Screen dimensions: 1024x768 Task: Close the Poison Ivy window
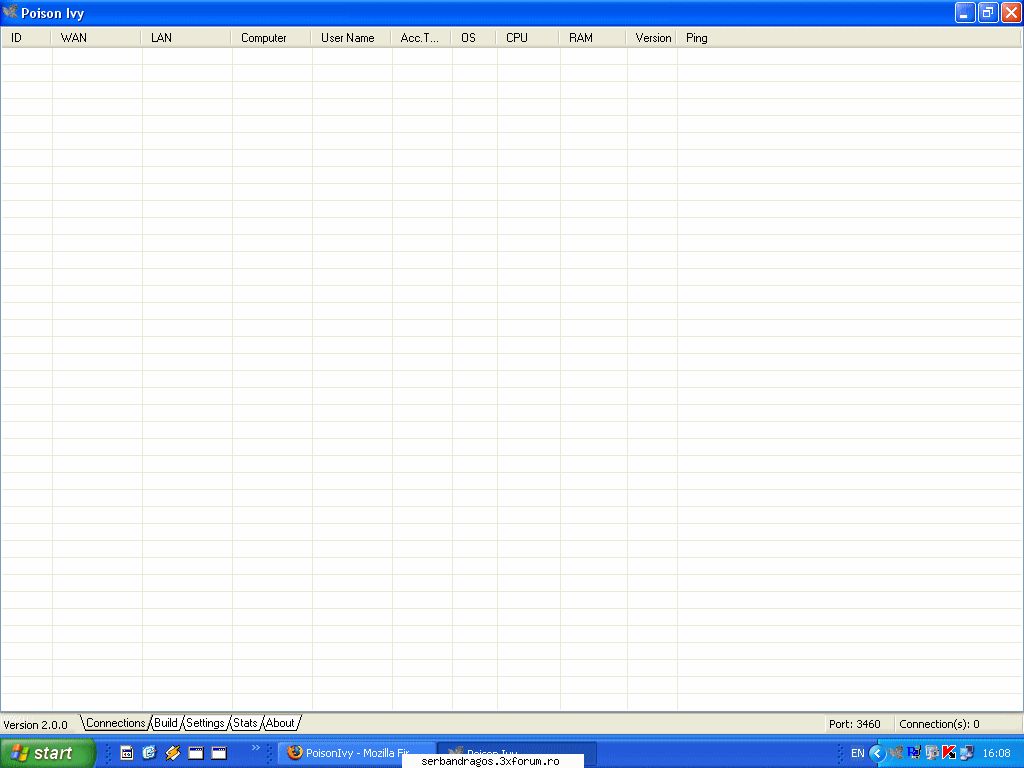tap(1011, 12)
